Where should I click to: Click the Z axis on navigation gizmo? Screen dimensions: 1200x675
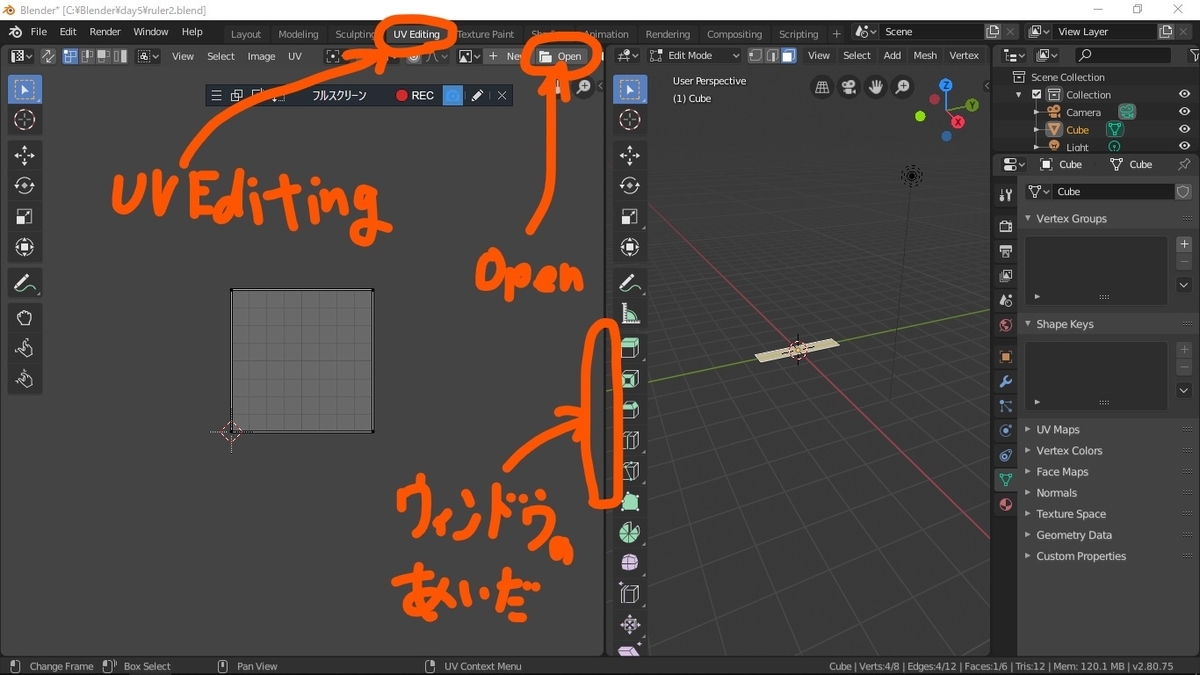(x=946, y=87)
